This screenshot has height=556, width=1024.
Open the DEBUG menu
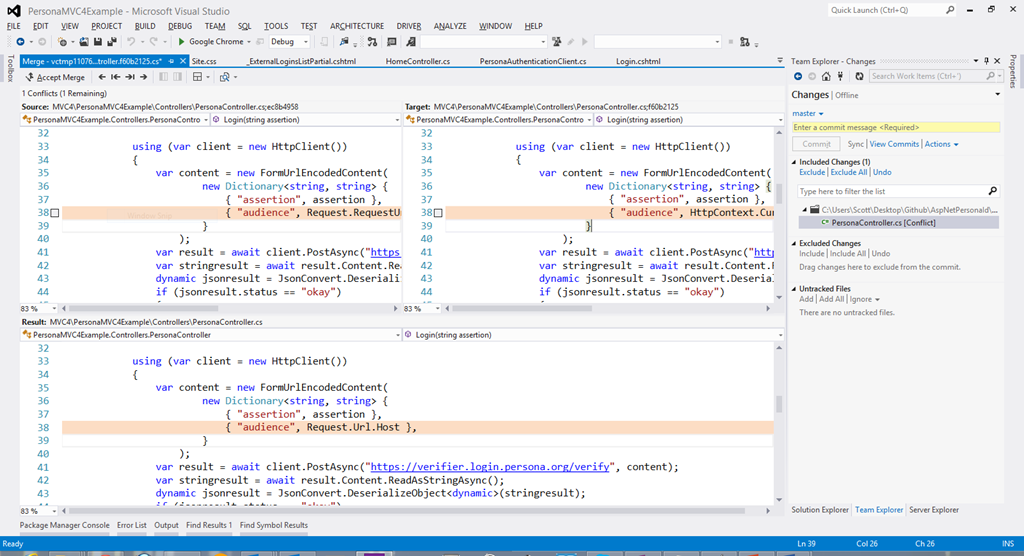tap(180, 26)
